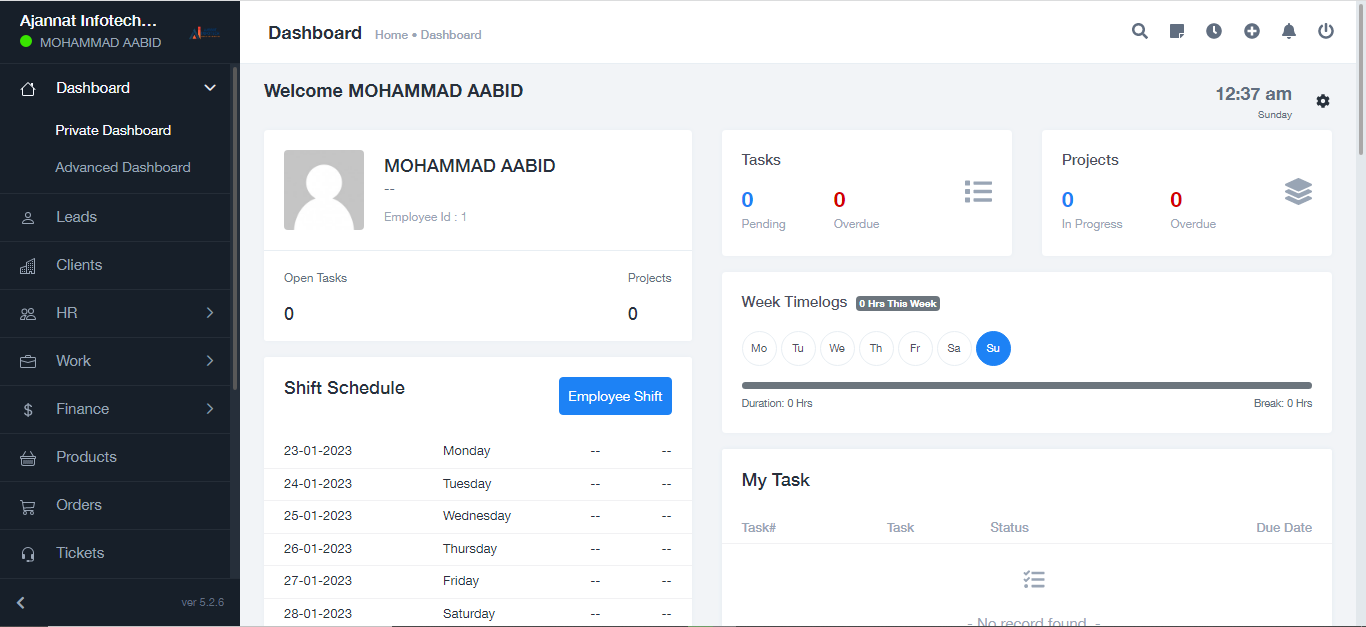
Task: Click the search magnifier icon in header
Action: coord(1140,31)
